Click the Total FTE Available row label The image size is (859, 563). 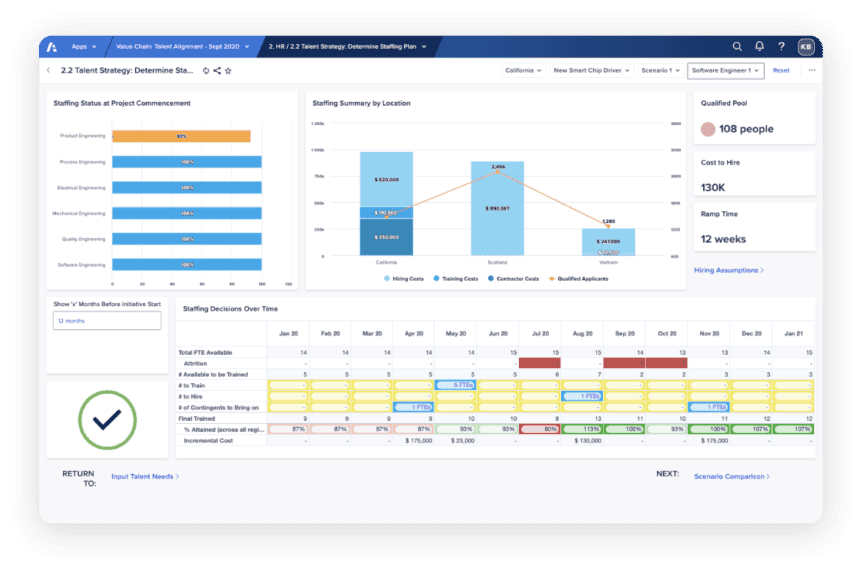pos(205,353)
